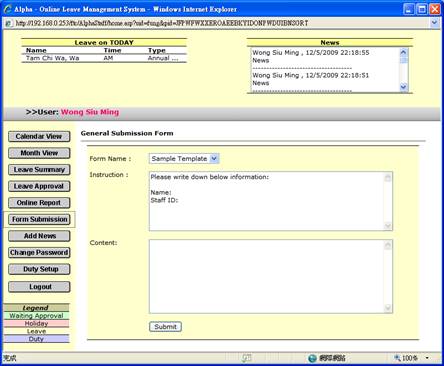The image size is (444, 366).
Task: Click the page icon beside the URL
Action: coord(9,23)
